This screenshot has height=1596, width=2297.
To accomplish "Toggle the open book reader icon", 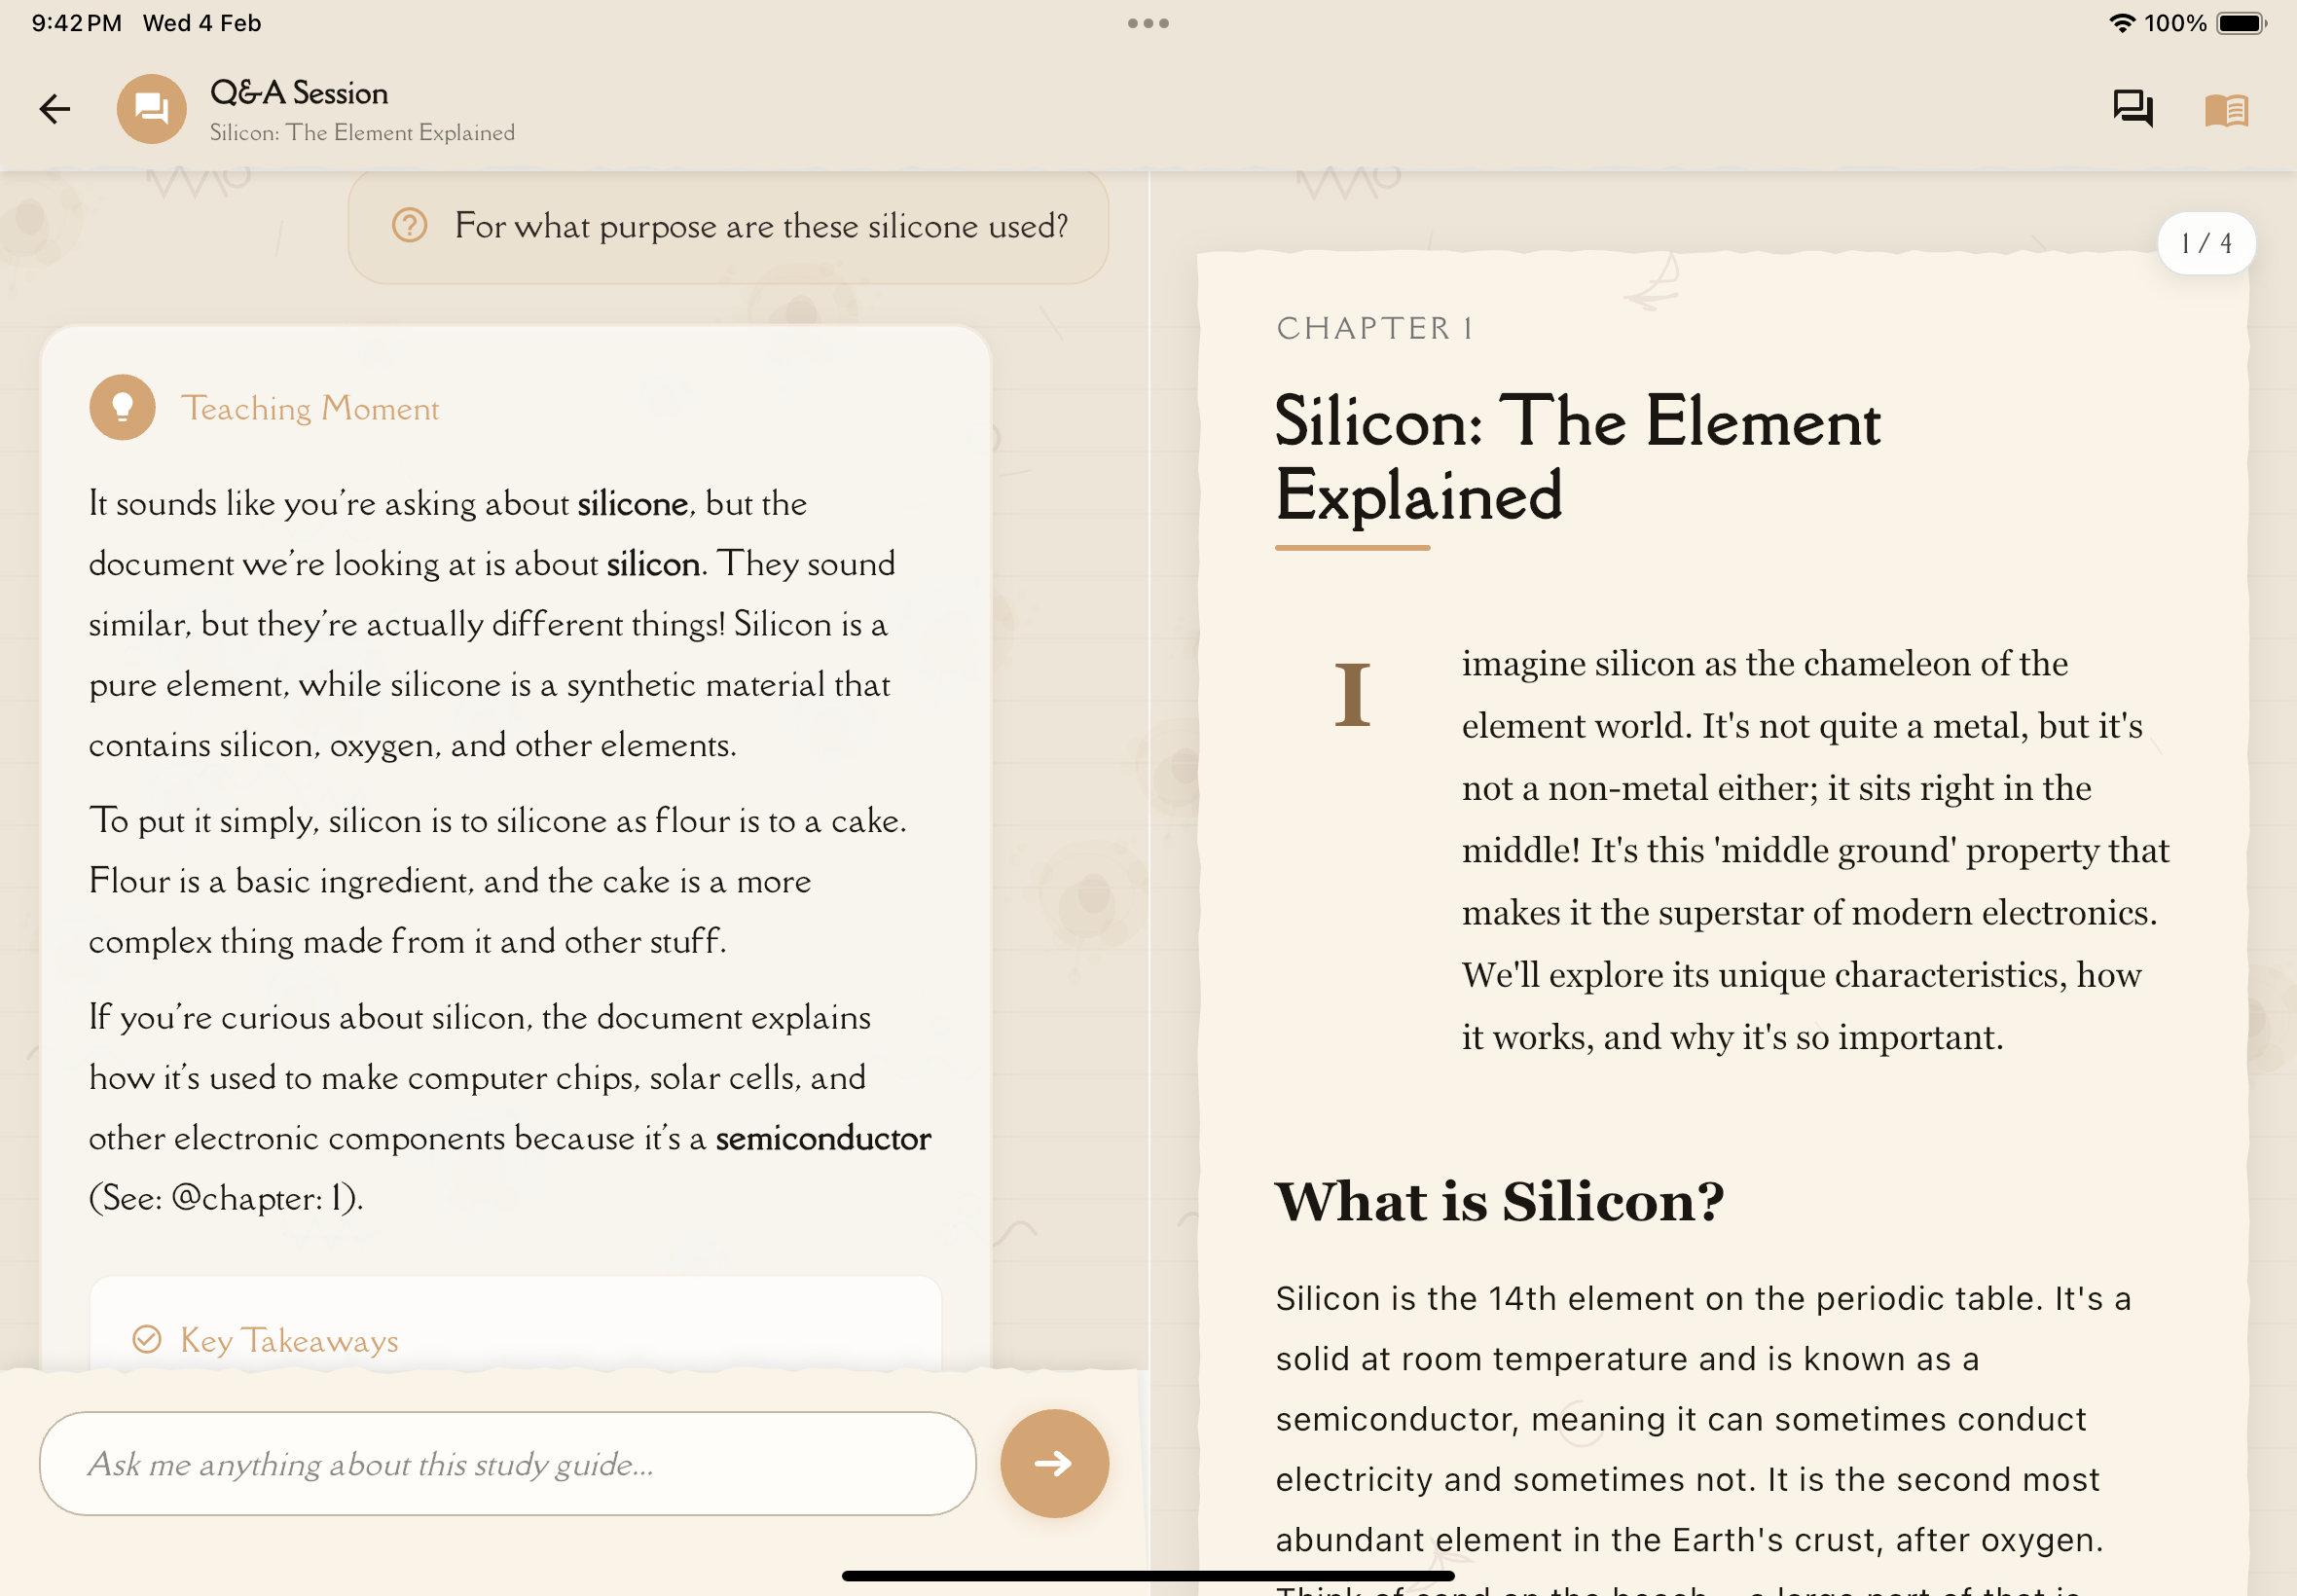I will tap(2225, 109).
